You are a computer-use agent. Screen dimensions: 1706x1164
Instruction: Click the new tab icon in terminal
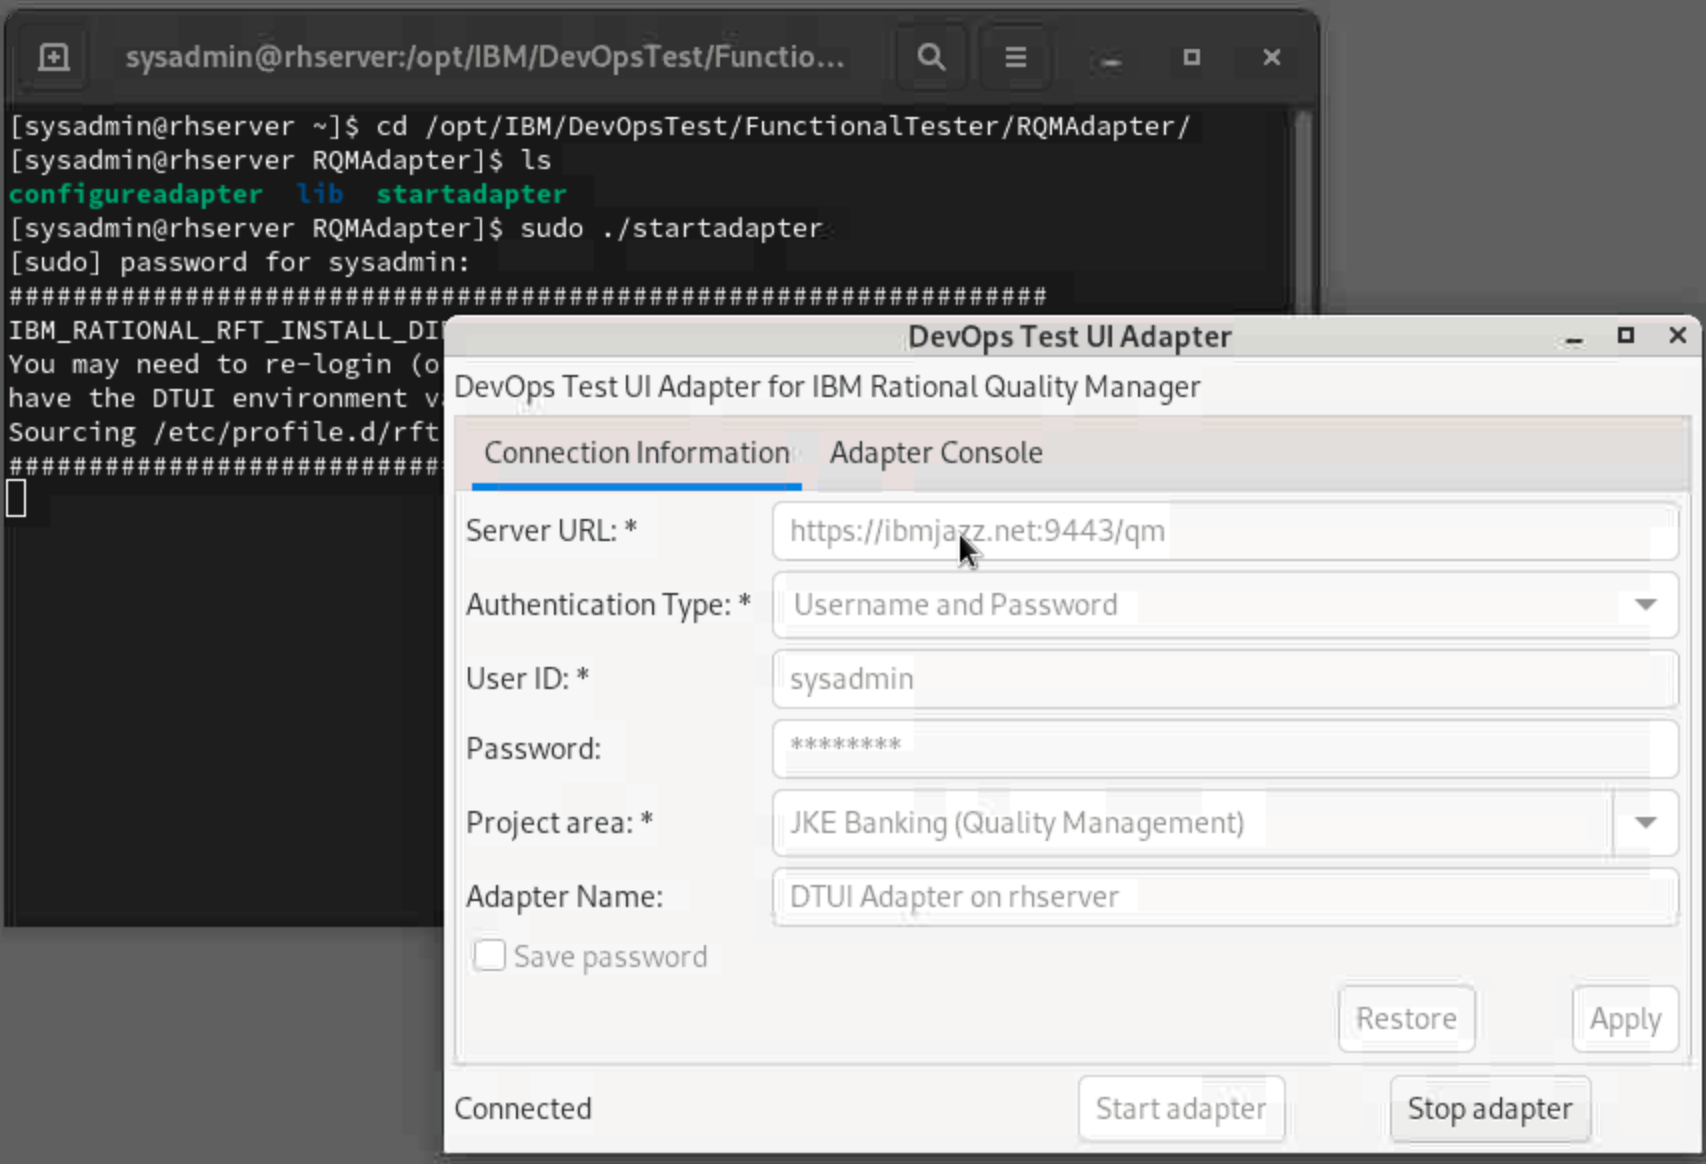[x=54, y=57]
